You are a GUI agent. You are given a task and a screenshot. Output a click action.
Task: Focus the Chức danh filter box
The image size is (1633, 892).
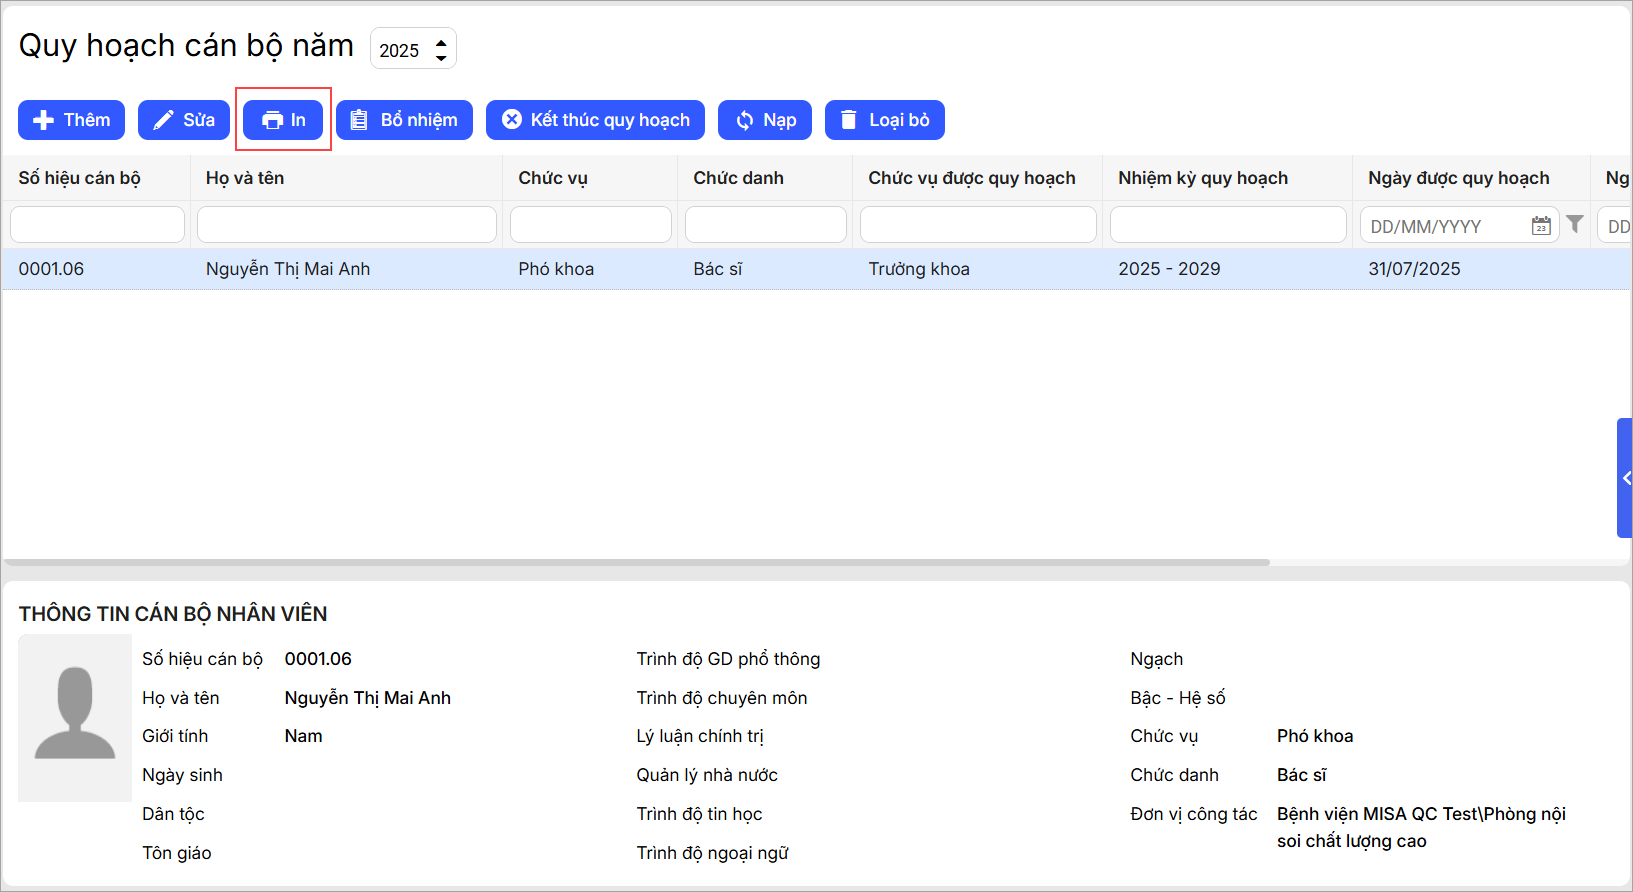(765, 225)
